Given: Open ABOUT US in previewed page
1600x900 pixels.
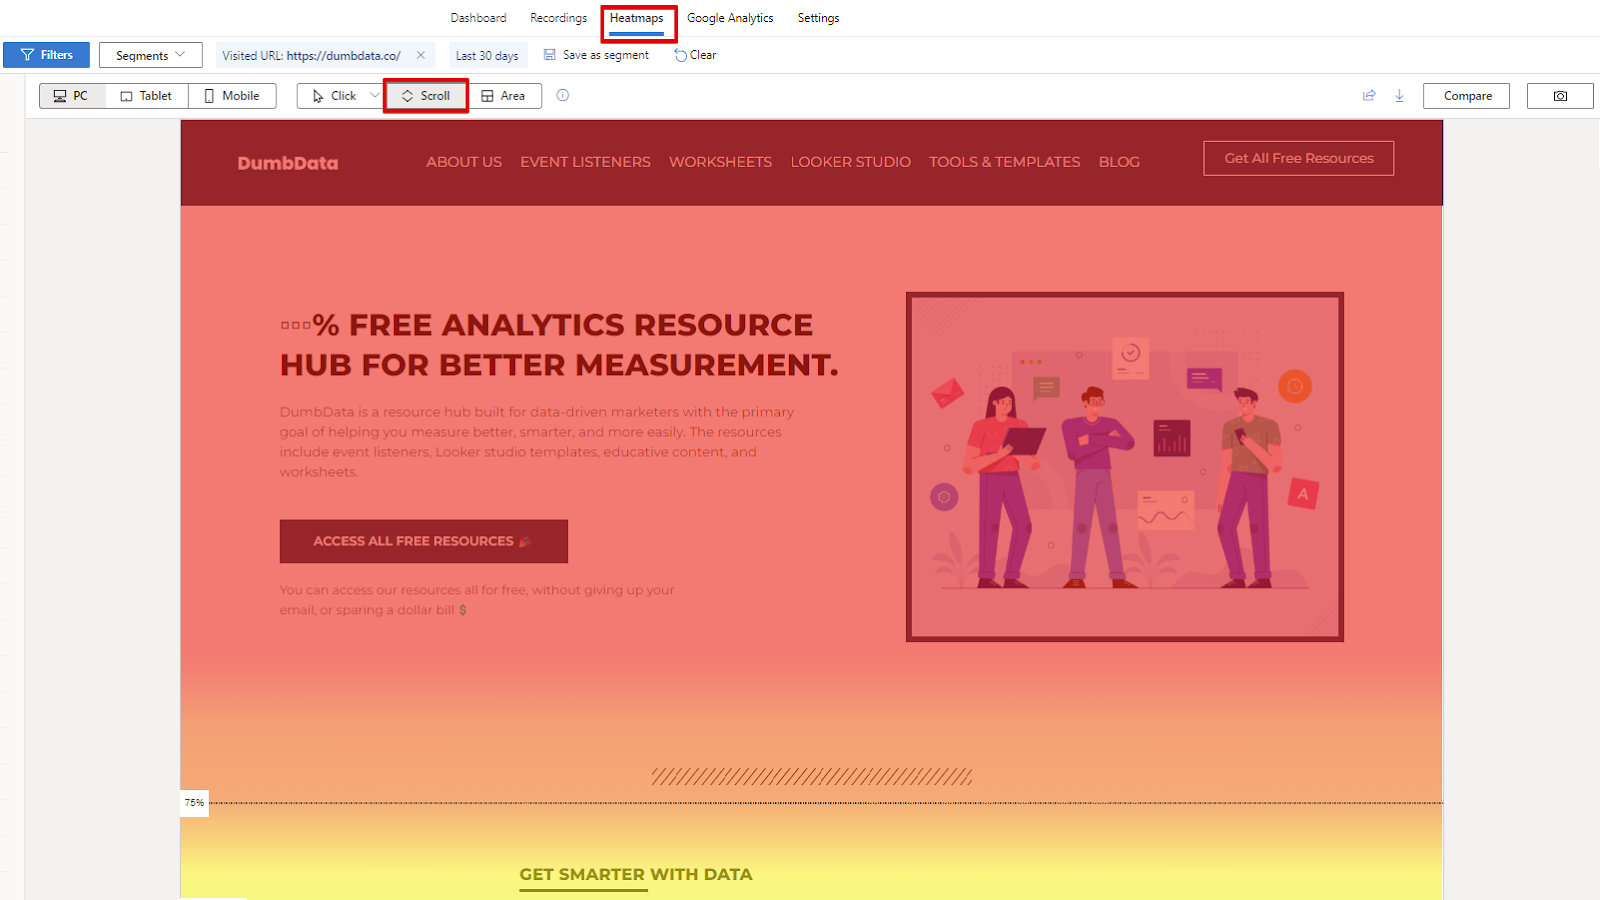Looking at the screenshot, I should (x=464, y=162).
